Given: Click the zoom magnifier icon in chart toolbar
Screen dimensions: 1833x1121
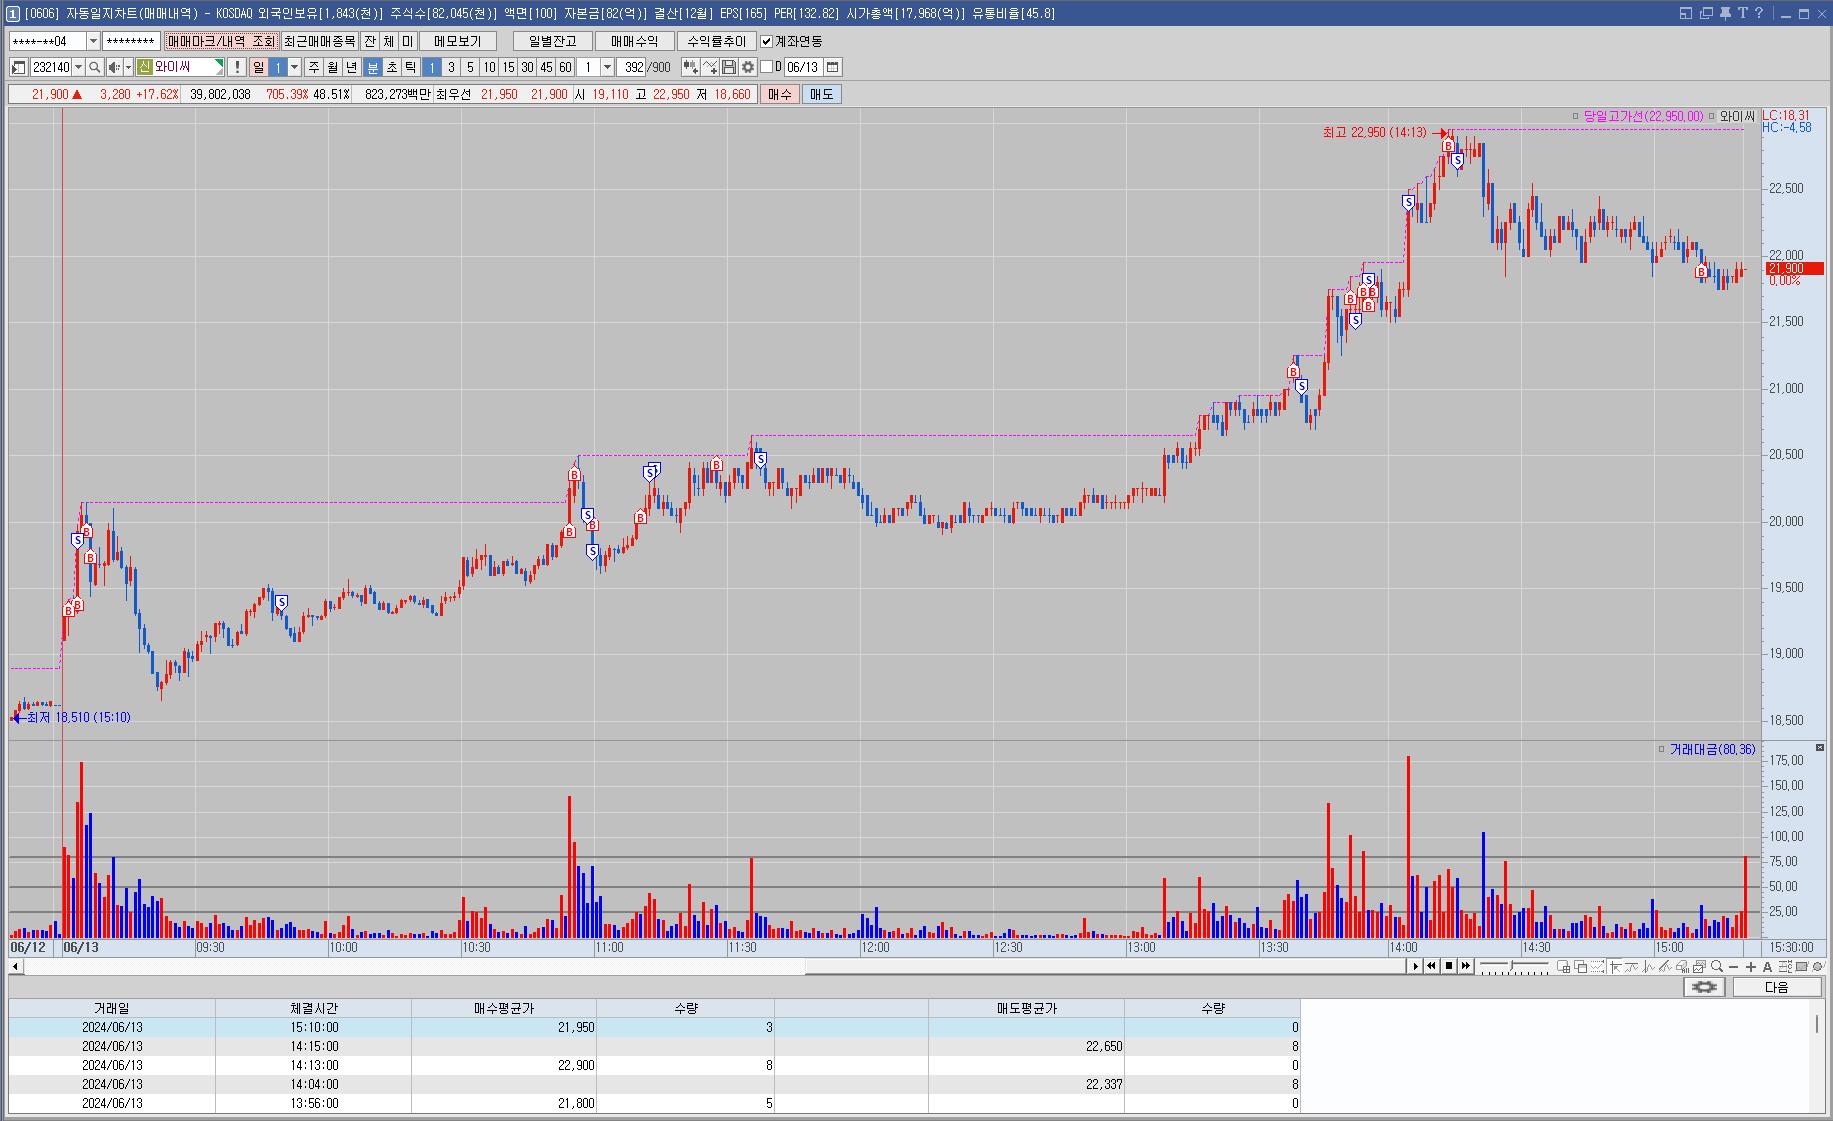Looking at the screenshot, I should (1717, 966).
